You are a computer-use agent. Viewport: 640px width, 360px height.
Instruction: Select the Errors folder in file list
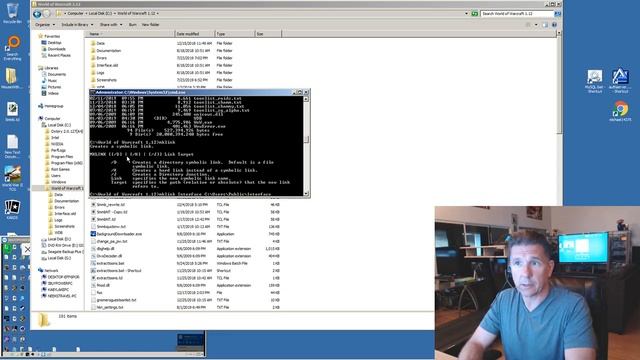[101, 58]
